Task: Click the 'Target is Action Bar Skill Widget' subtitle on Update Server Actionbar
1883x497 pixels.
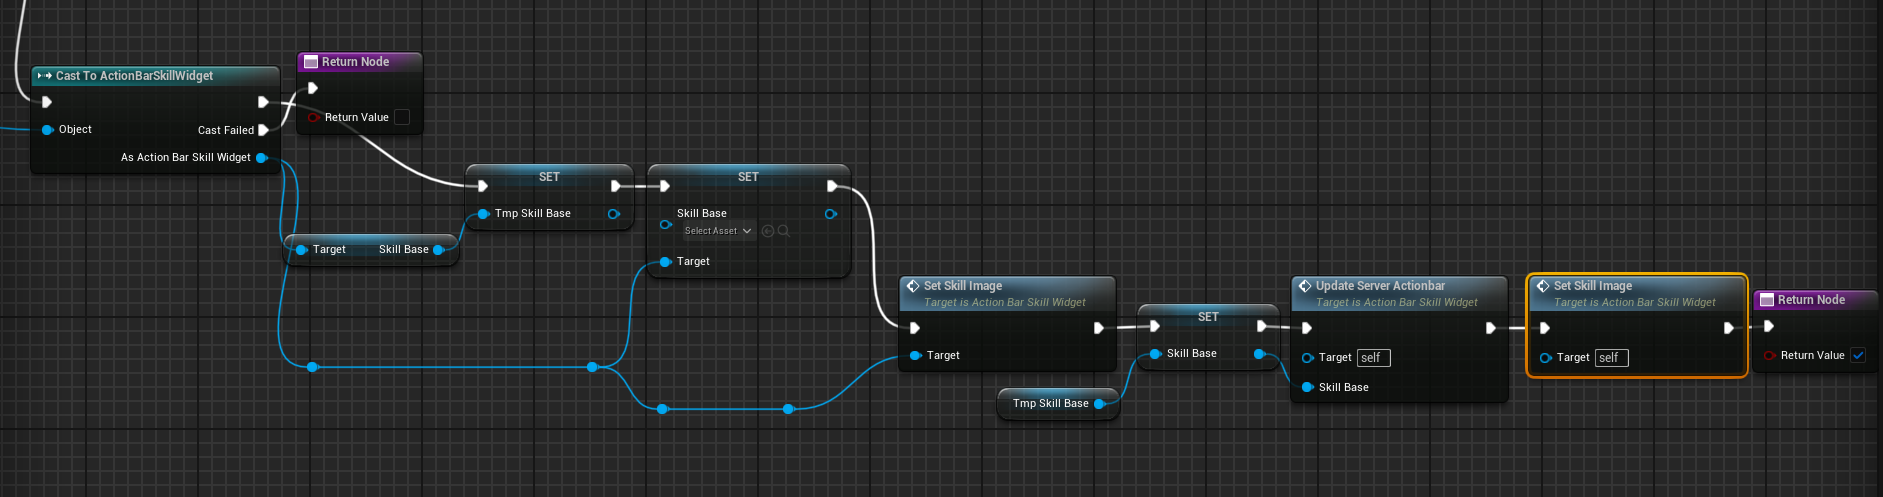Action: click(x=1396, y=302)
